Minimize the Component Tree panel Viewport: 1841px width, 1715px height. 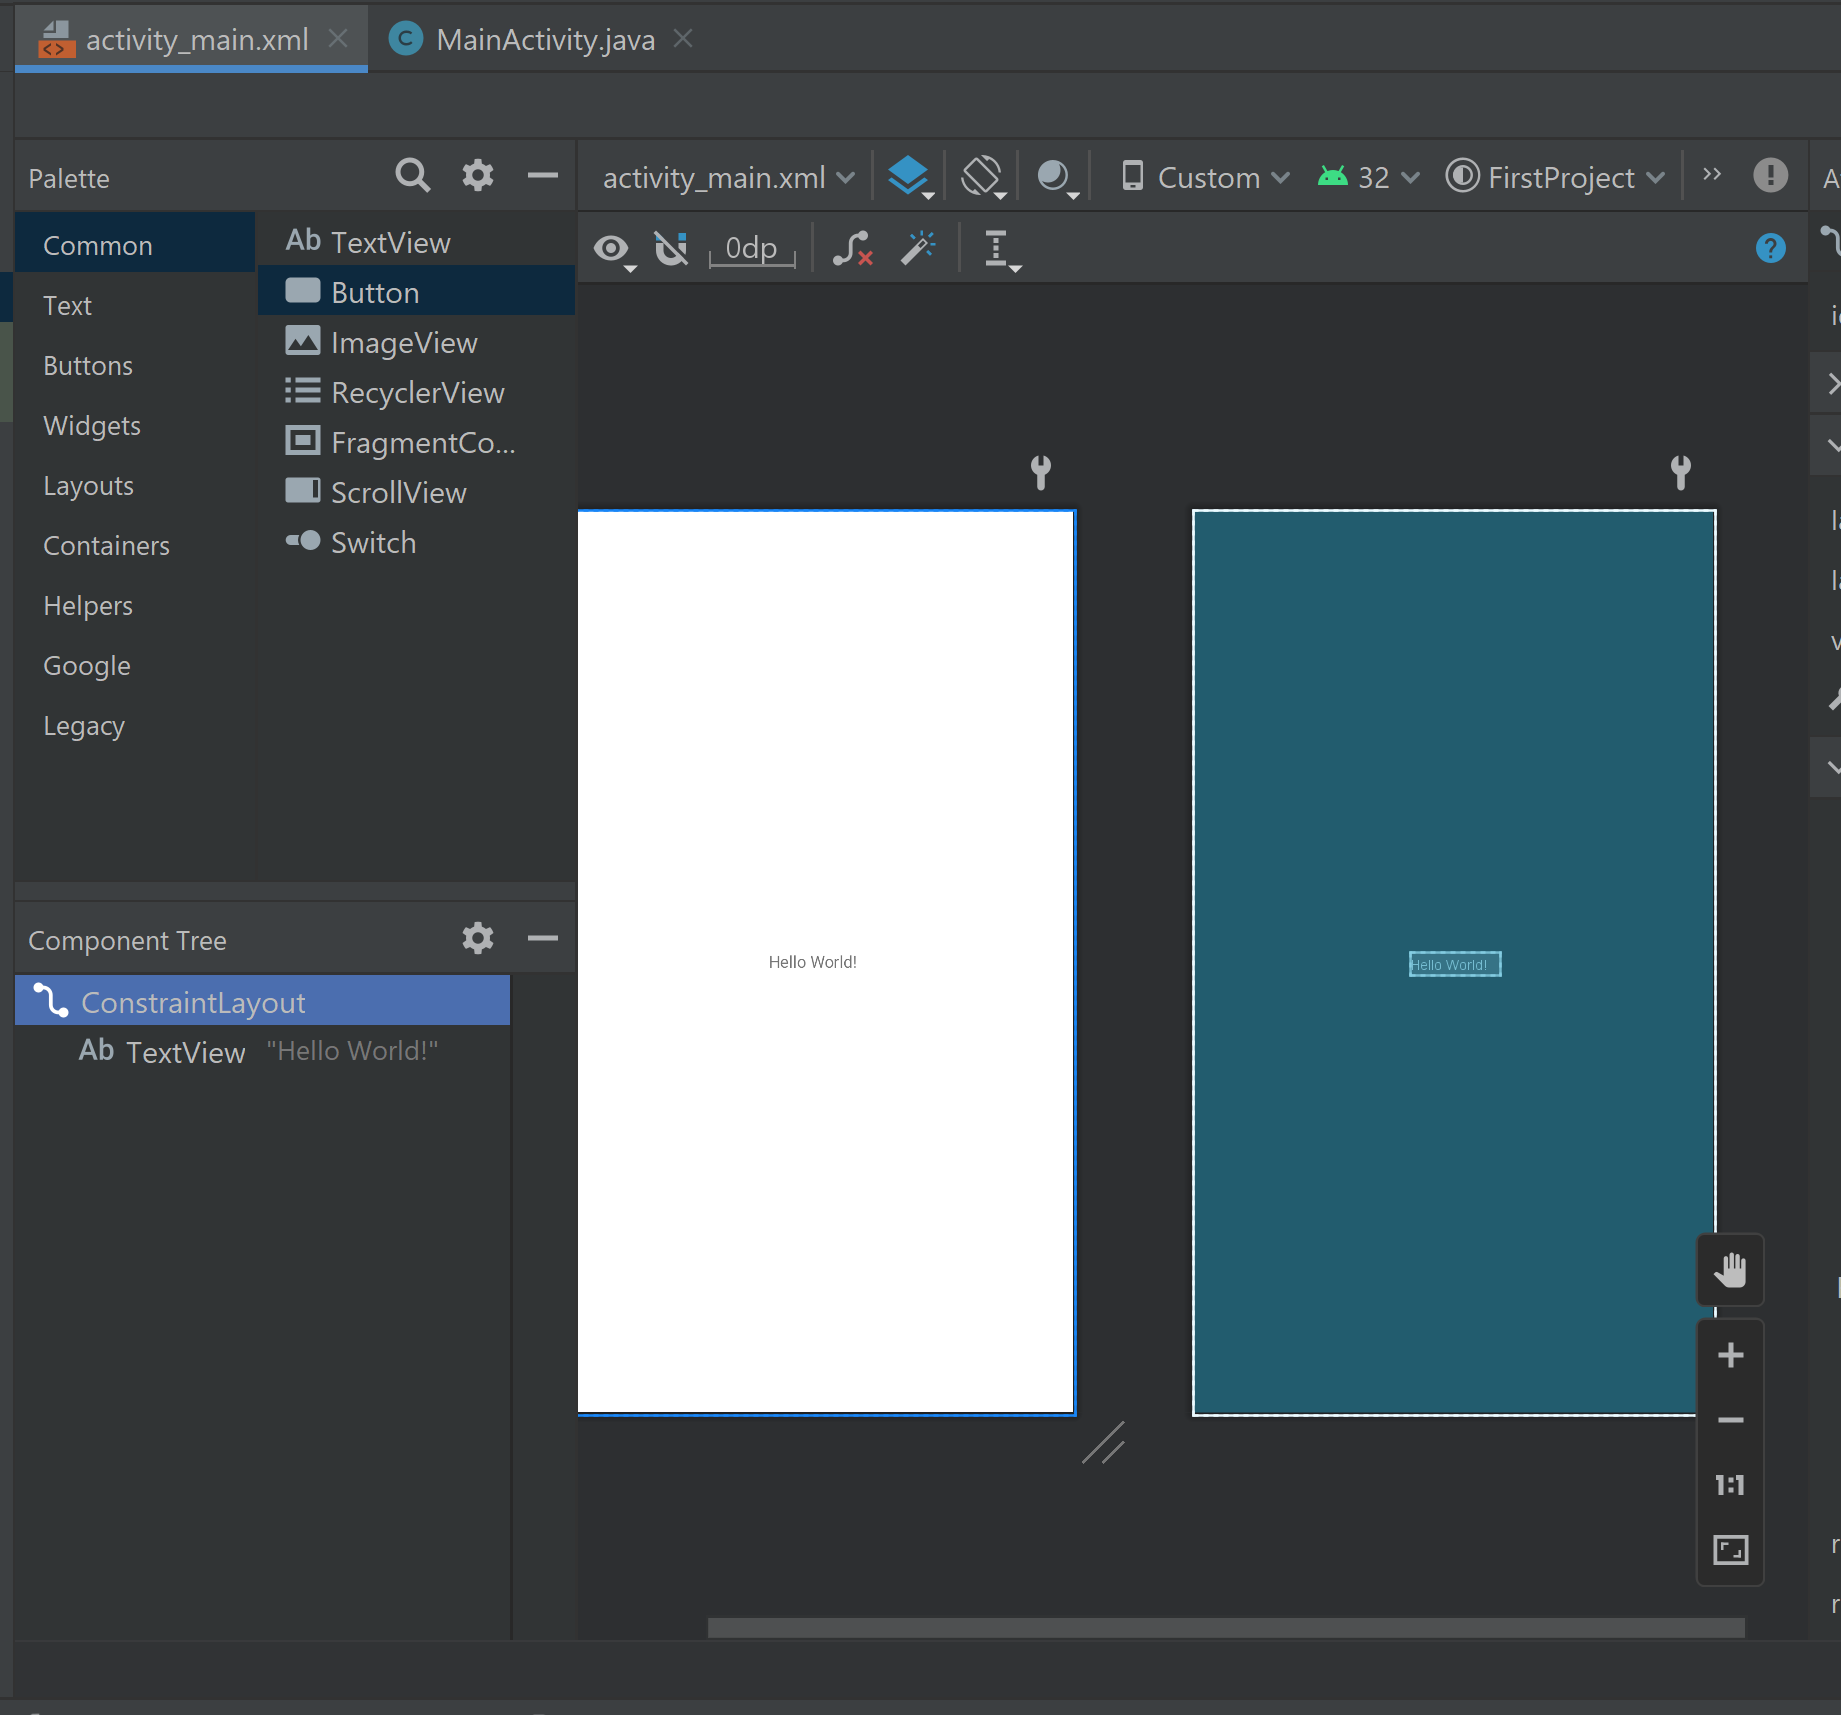[542, 938]
